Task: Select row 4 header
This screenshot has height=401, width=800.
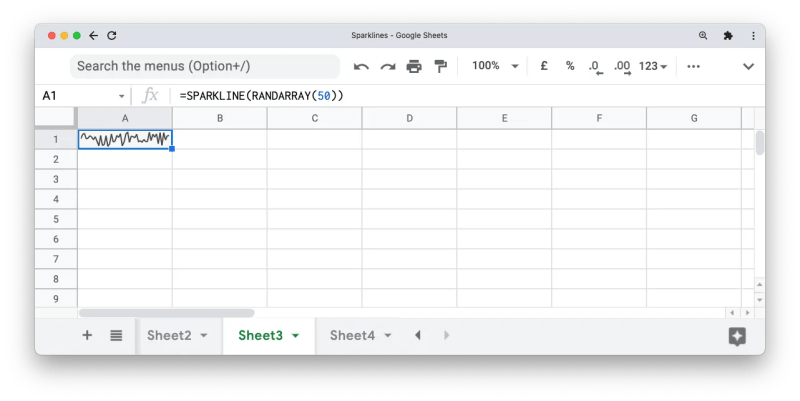Action: (56, 199)
